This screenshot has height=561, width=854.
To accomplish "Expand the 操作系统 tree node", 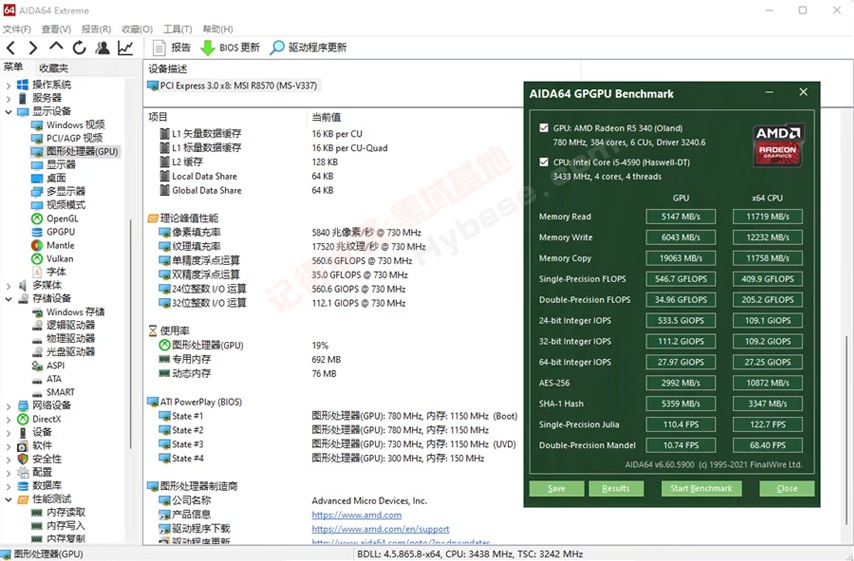I will [x=9, y=85].
